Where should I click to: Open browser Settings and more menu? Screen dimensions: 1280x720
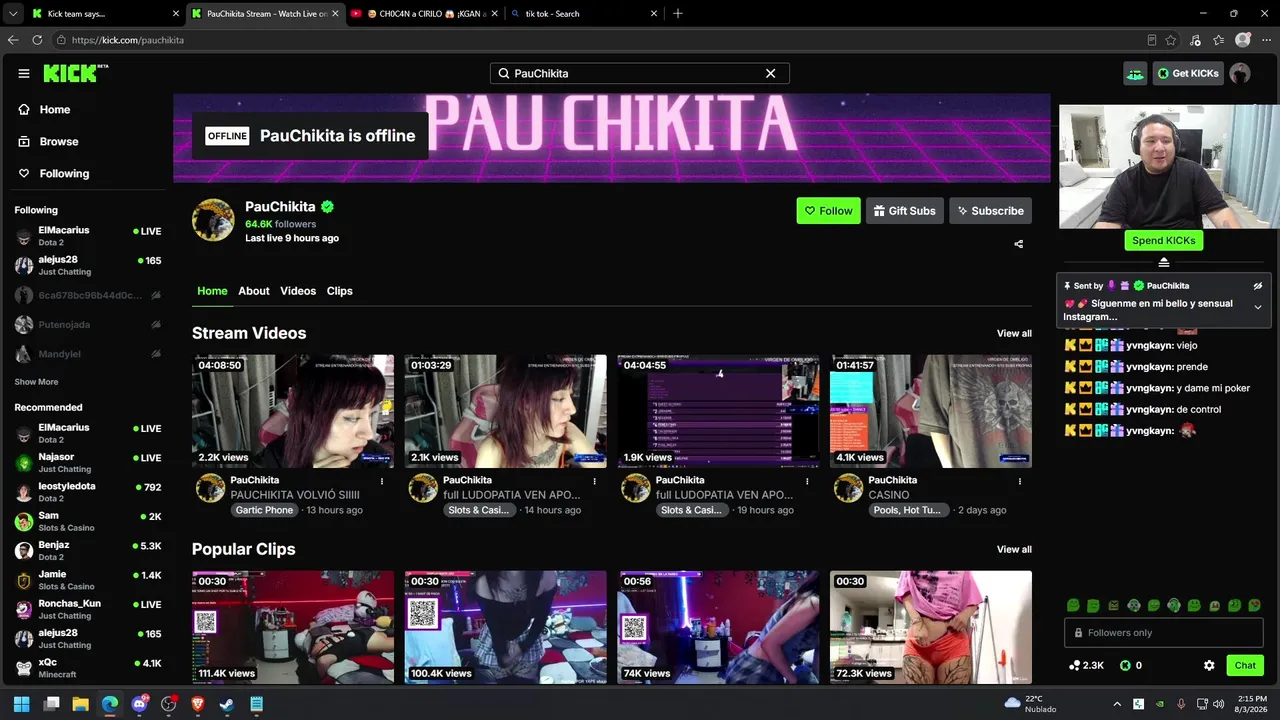pos(1266,40)
